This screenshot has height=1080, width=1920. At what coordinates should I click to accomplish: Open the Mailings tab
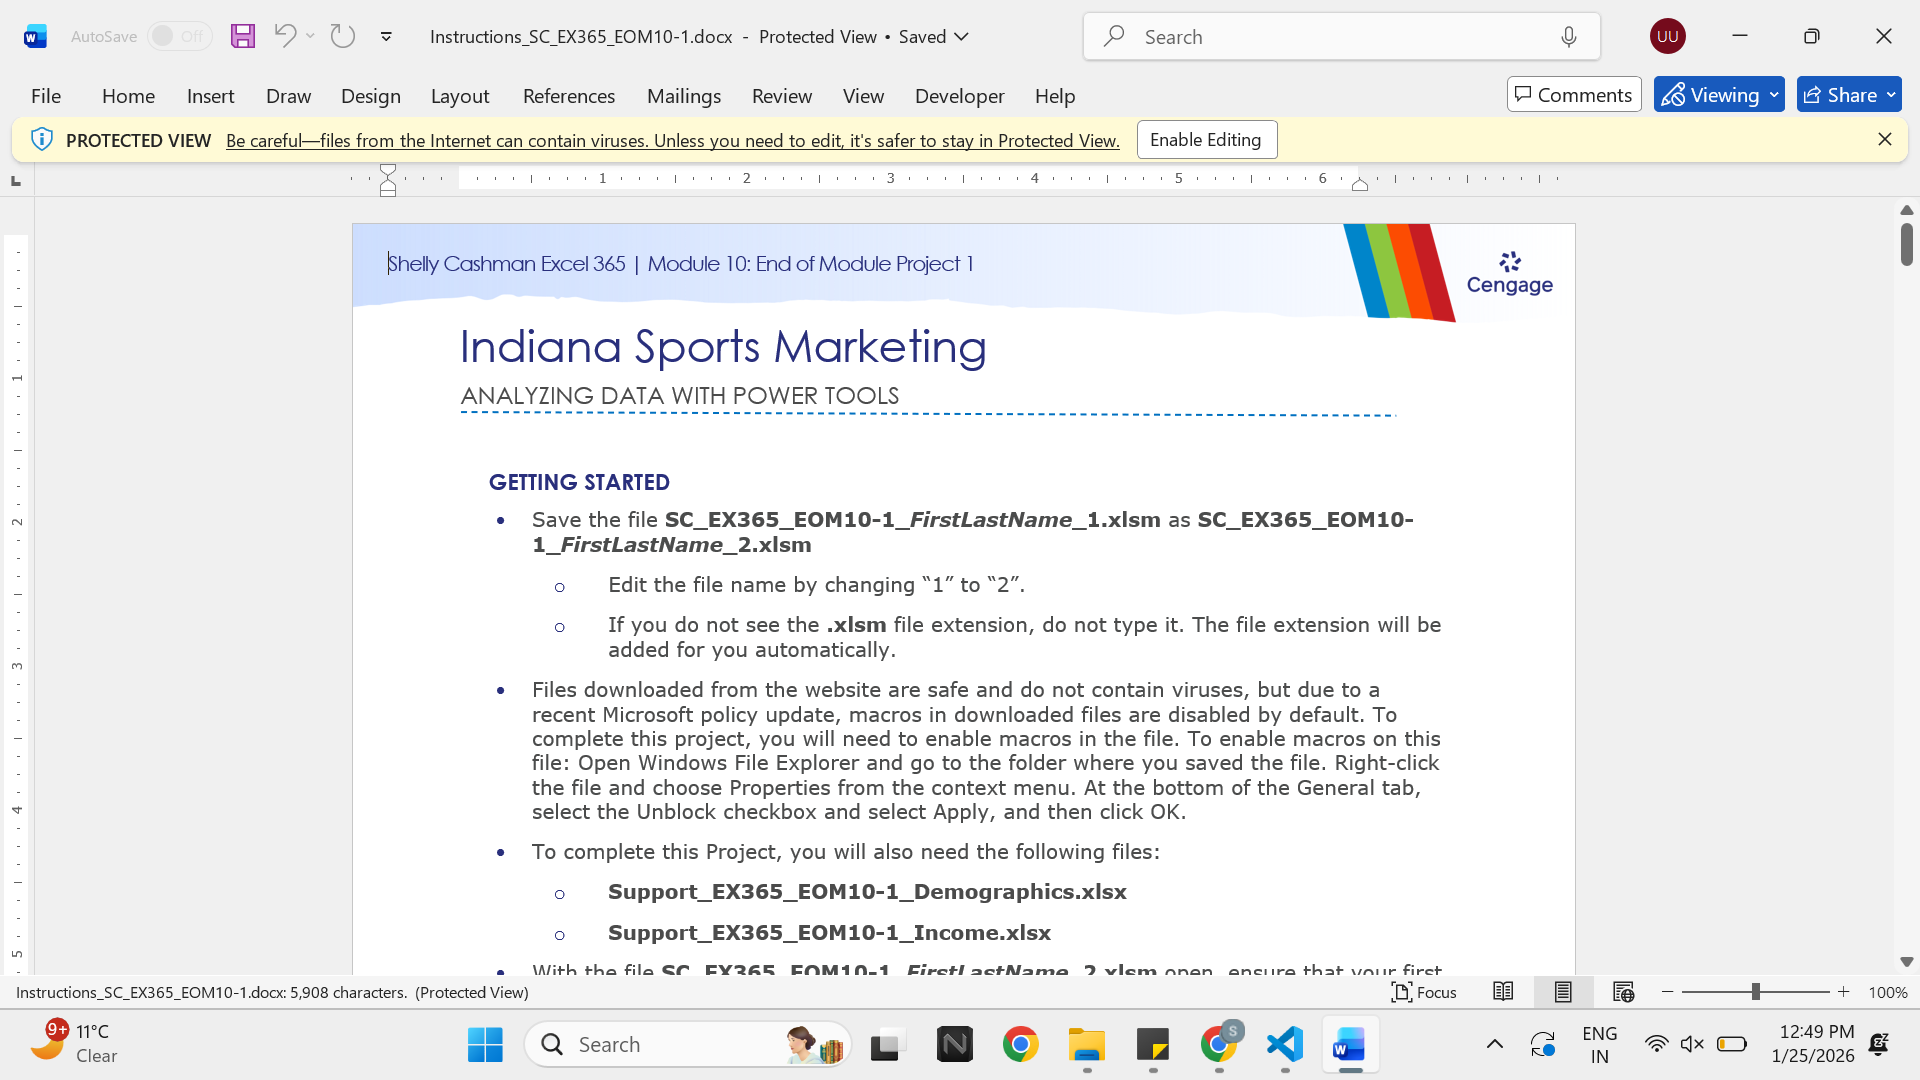pyautogui.click(x=684, y=96)
